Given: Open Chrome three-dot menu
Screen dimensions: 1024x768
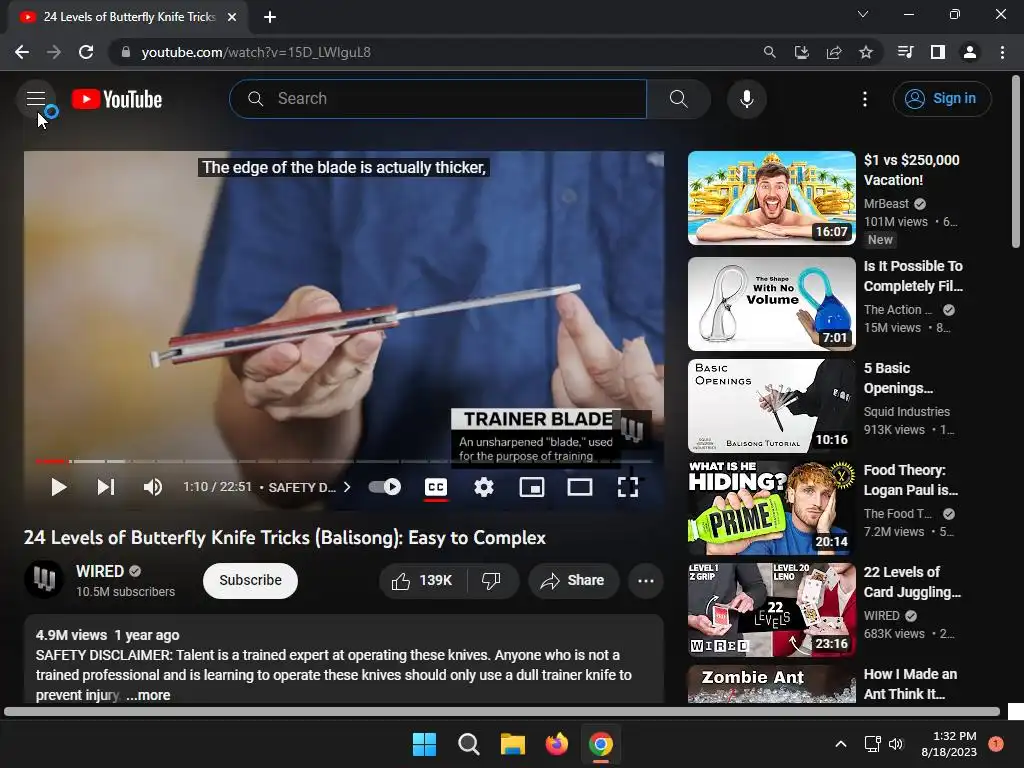Looking at the screenshot, I should coord(1002,52).
